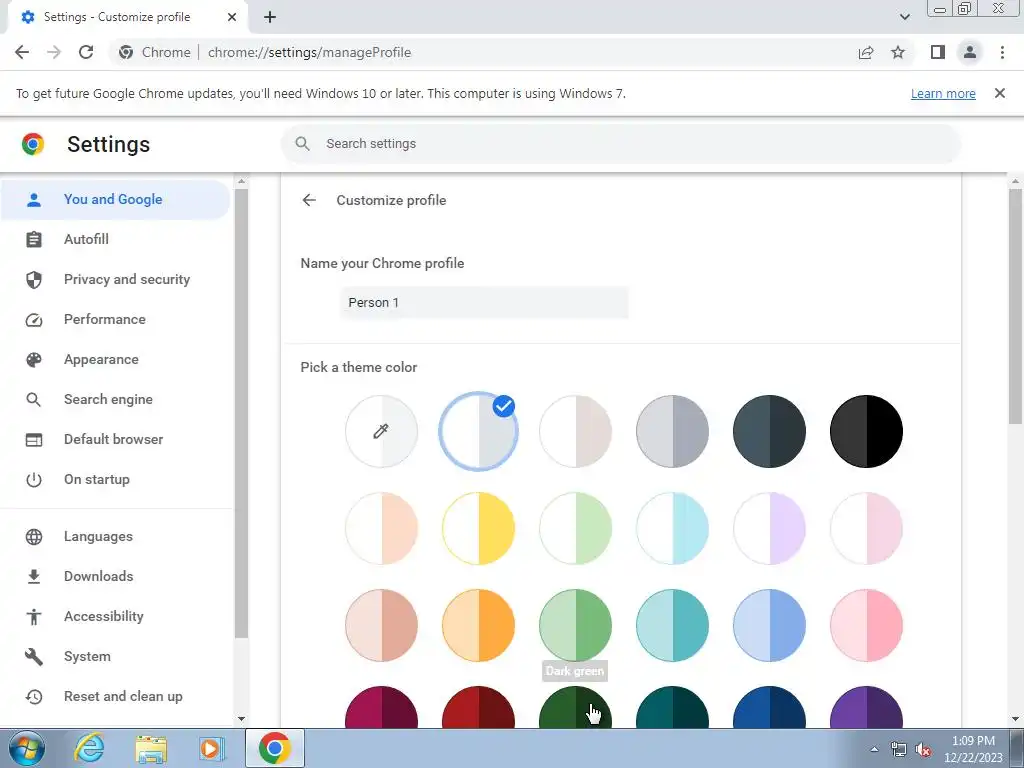Select the checked default theme color swatch
Image resolution: width=1024 pixels, height=768 pixels.
click(x=479, y=431)
